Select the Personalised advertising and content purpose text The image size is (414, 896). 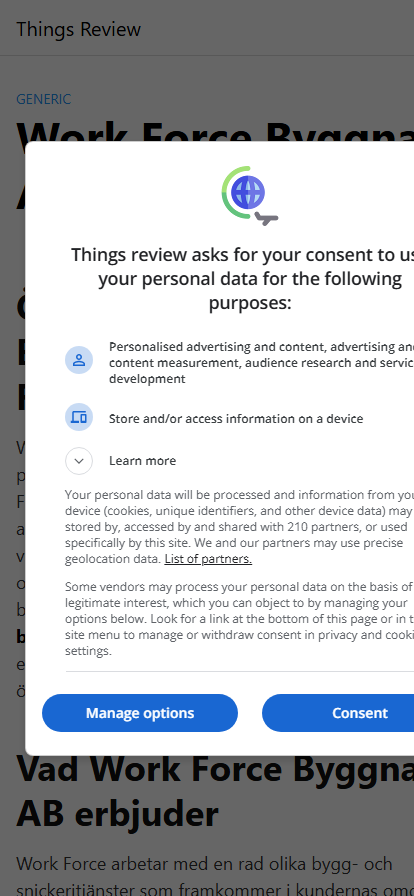click(x=261, y=362)
